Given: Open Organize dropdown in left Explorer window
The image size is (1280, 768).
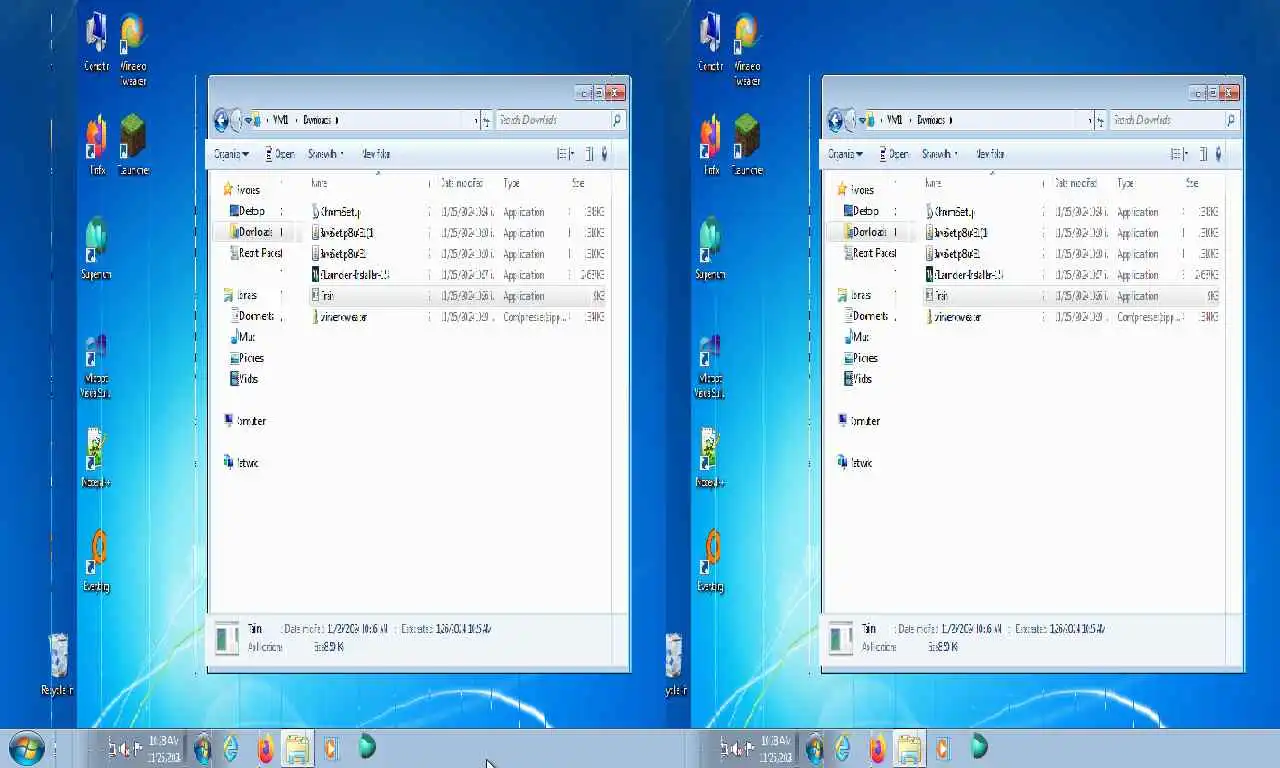Looking at the screenshot, I should (x=231, y=154).
